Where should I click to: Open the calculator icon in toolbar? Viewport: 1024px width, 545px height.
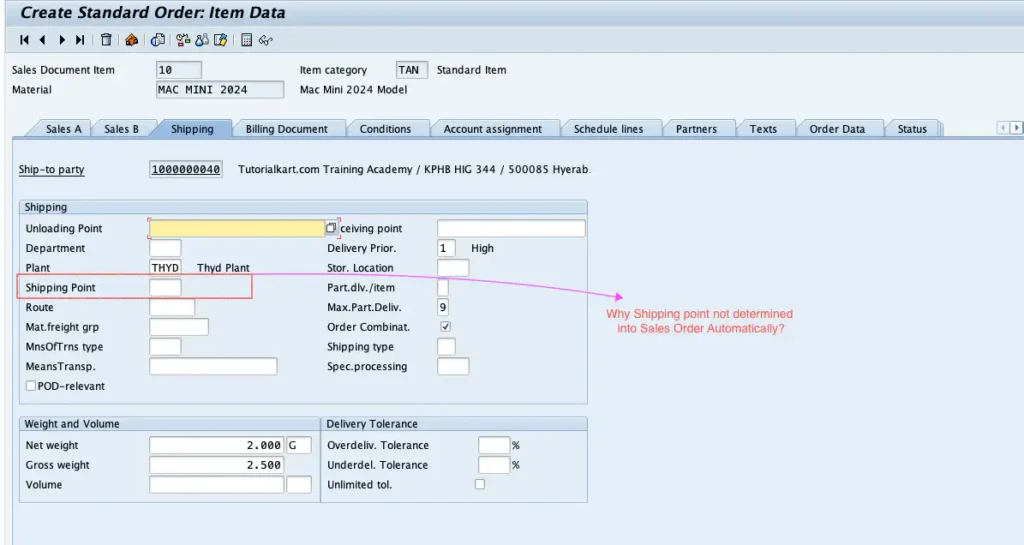click(246, 40)
